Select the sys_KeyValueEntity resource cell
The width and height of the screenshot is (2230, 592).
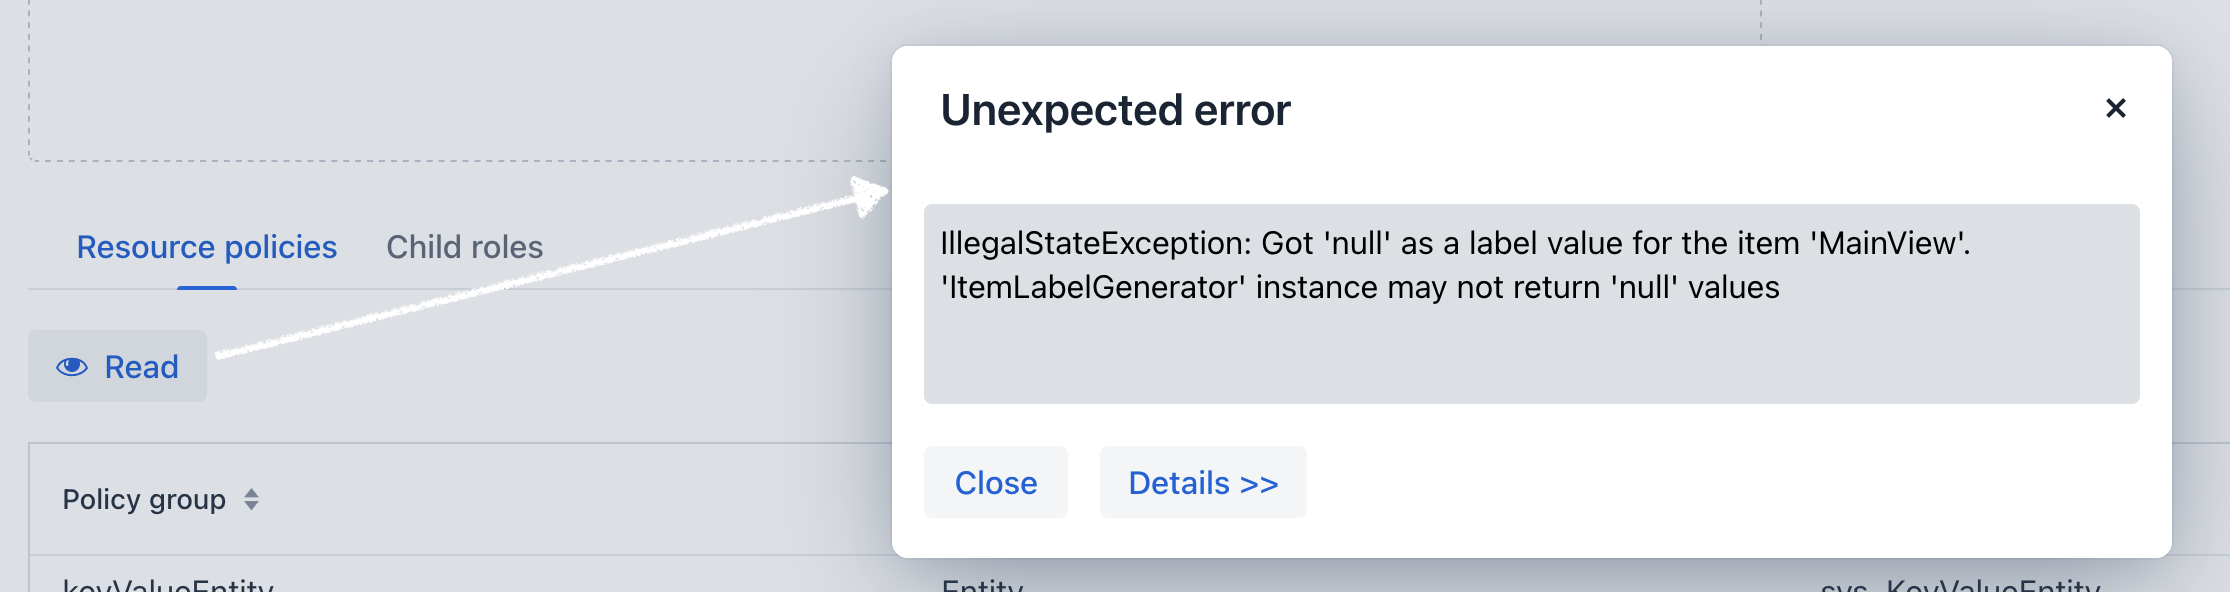click(x=1960, y=584)
